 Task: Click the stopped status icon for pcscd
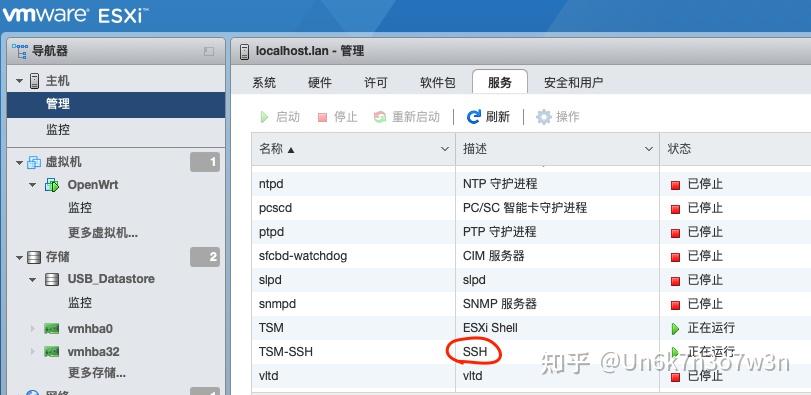[675, 209]
